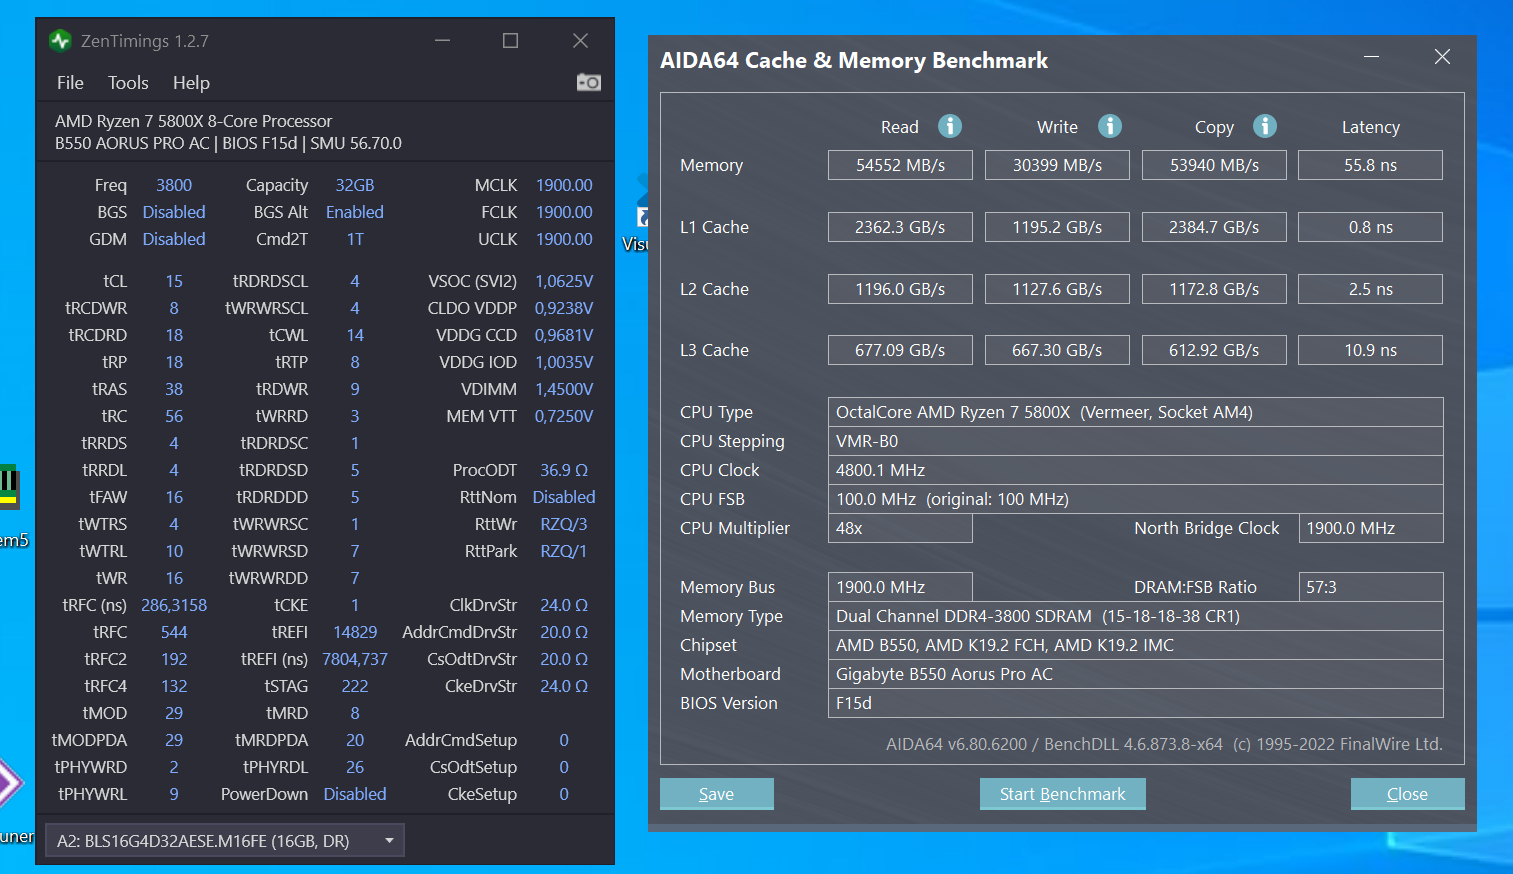Click the Close button in AIDA64

tap(1407, 794)
